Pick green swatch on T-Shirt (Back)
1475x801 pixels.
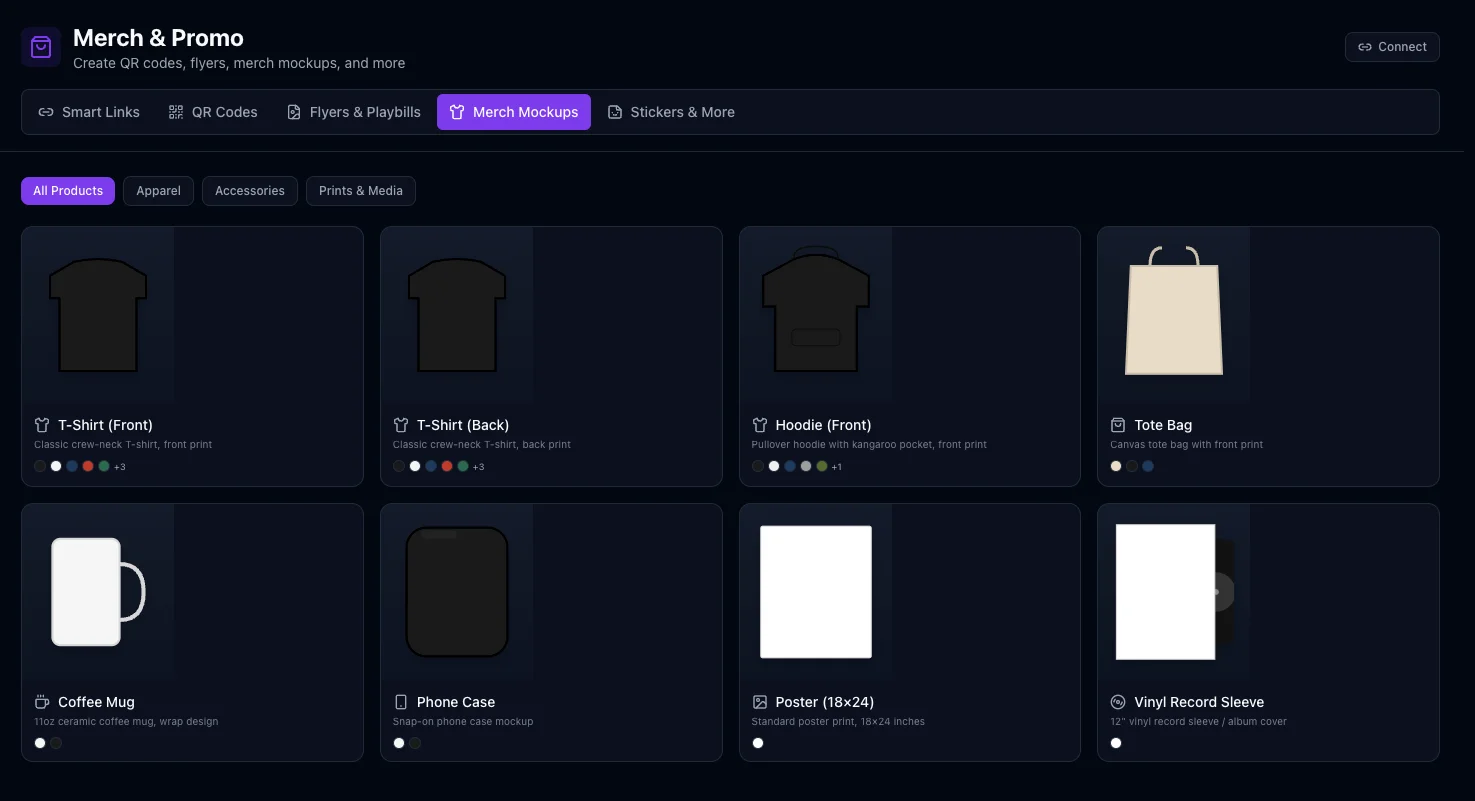tap(463, 466)
